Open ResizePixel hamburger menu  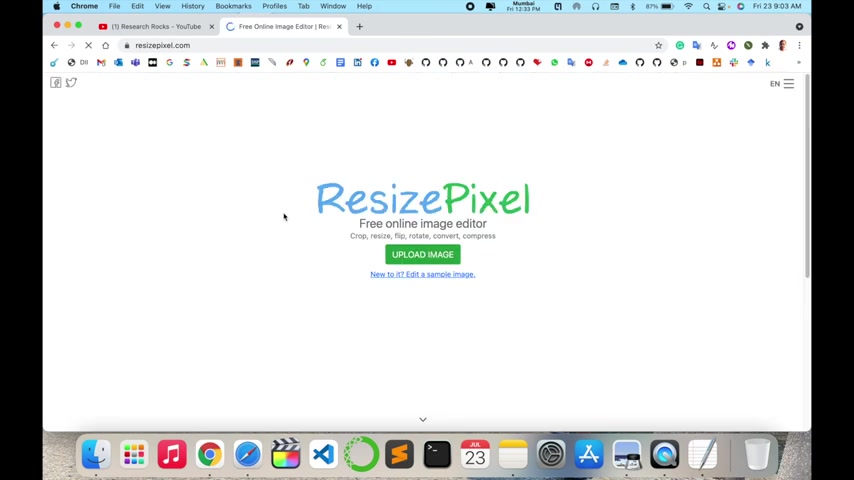[789, 83]
